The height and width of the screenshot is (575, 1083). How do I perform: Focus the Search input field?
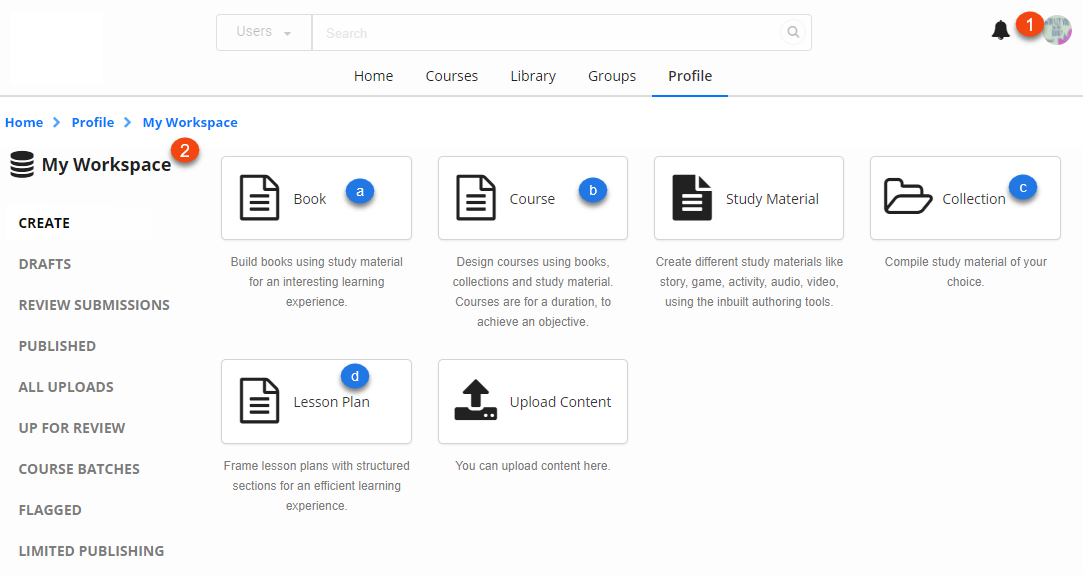(x=545, y=33)
